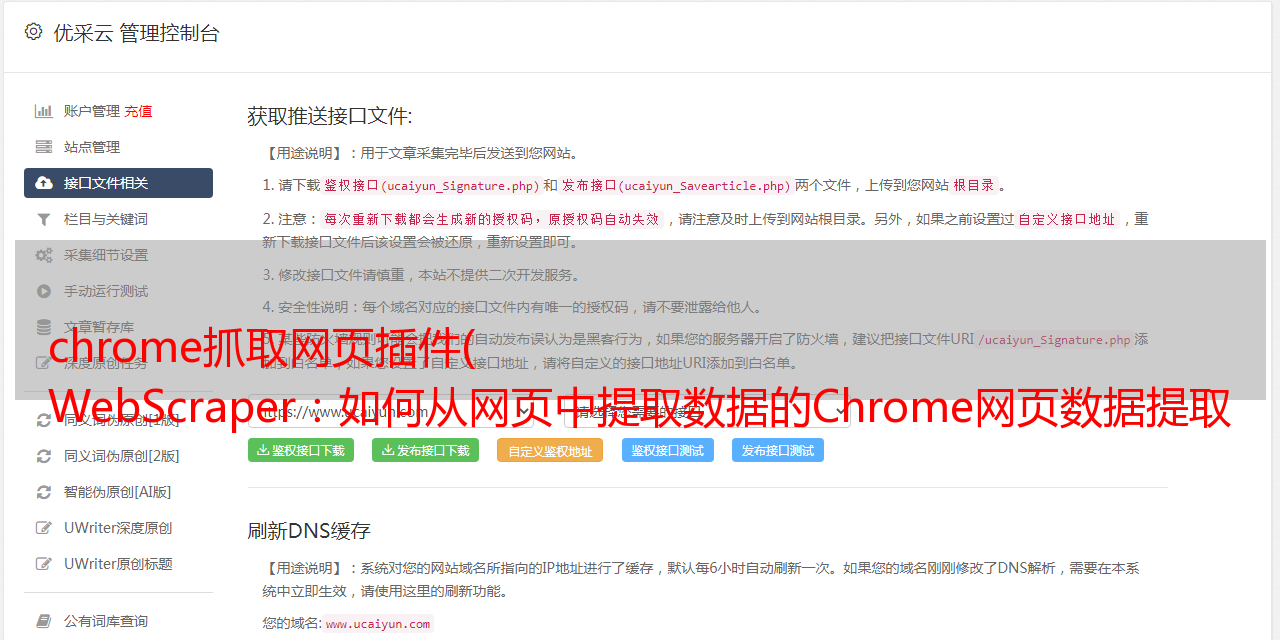The width and height of the screenshot is (1280, 640).
Task: Click the orange 自定义鉴权地址 button
Action: pos(550,450)
